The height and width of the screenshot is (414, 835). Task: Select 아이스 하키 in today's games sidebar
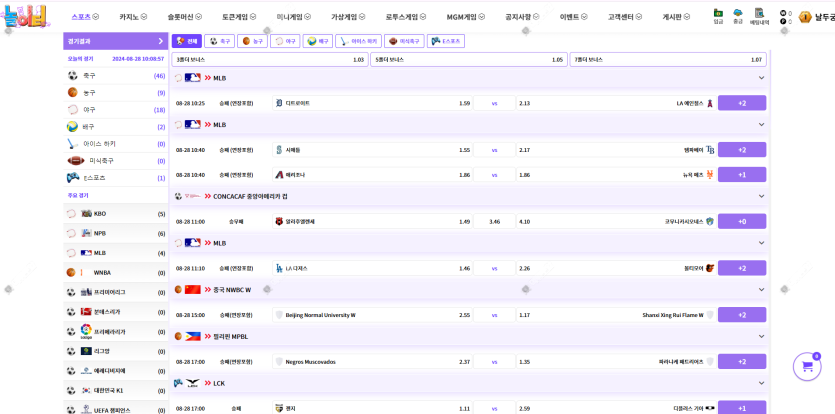116,144
